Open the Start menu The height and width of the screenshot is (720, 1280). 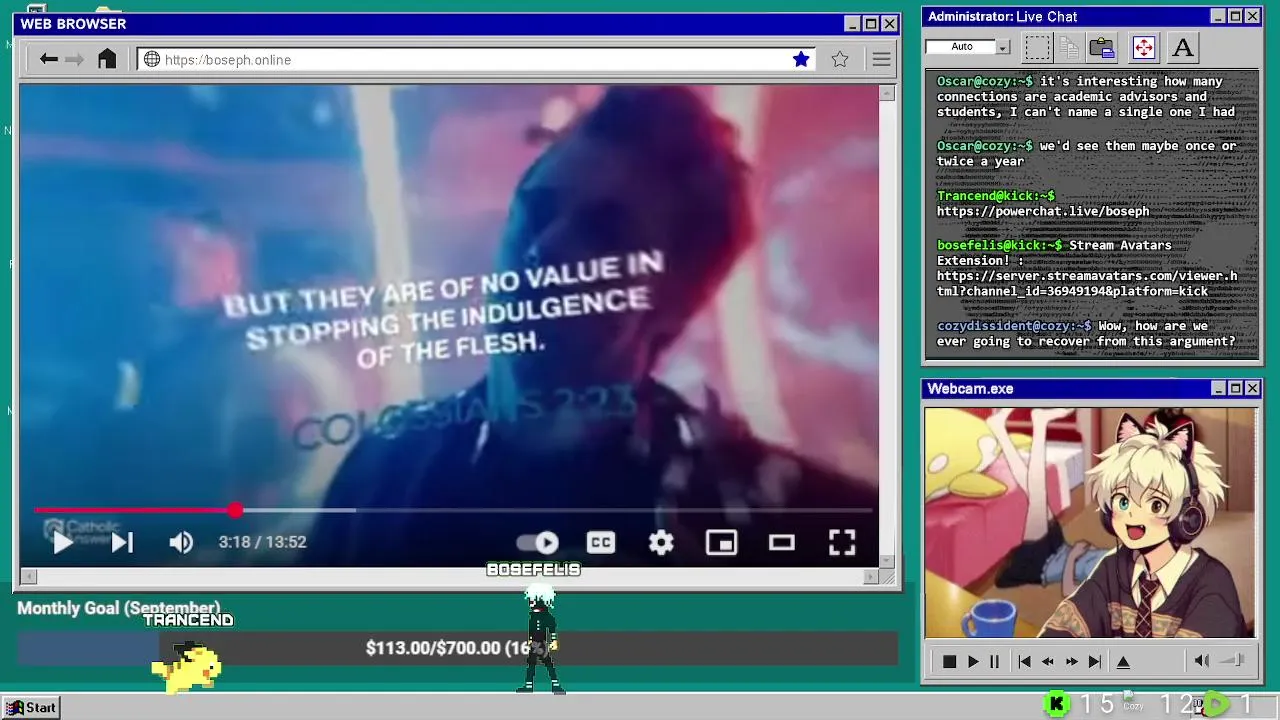pos(32,708)
